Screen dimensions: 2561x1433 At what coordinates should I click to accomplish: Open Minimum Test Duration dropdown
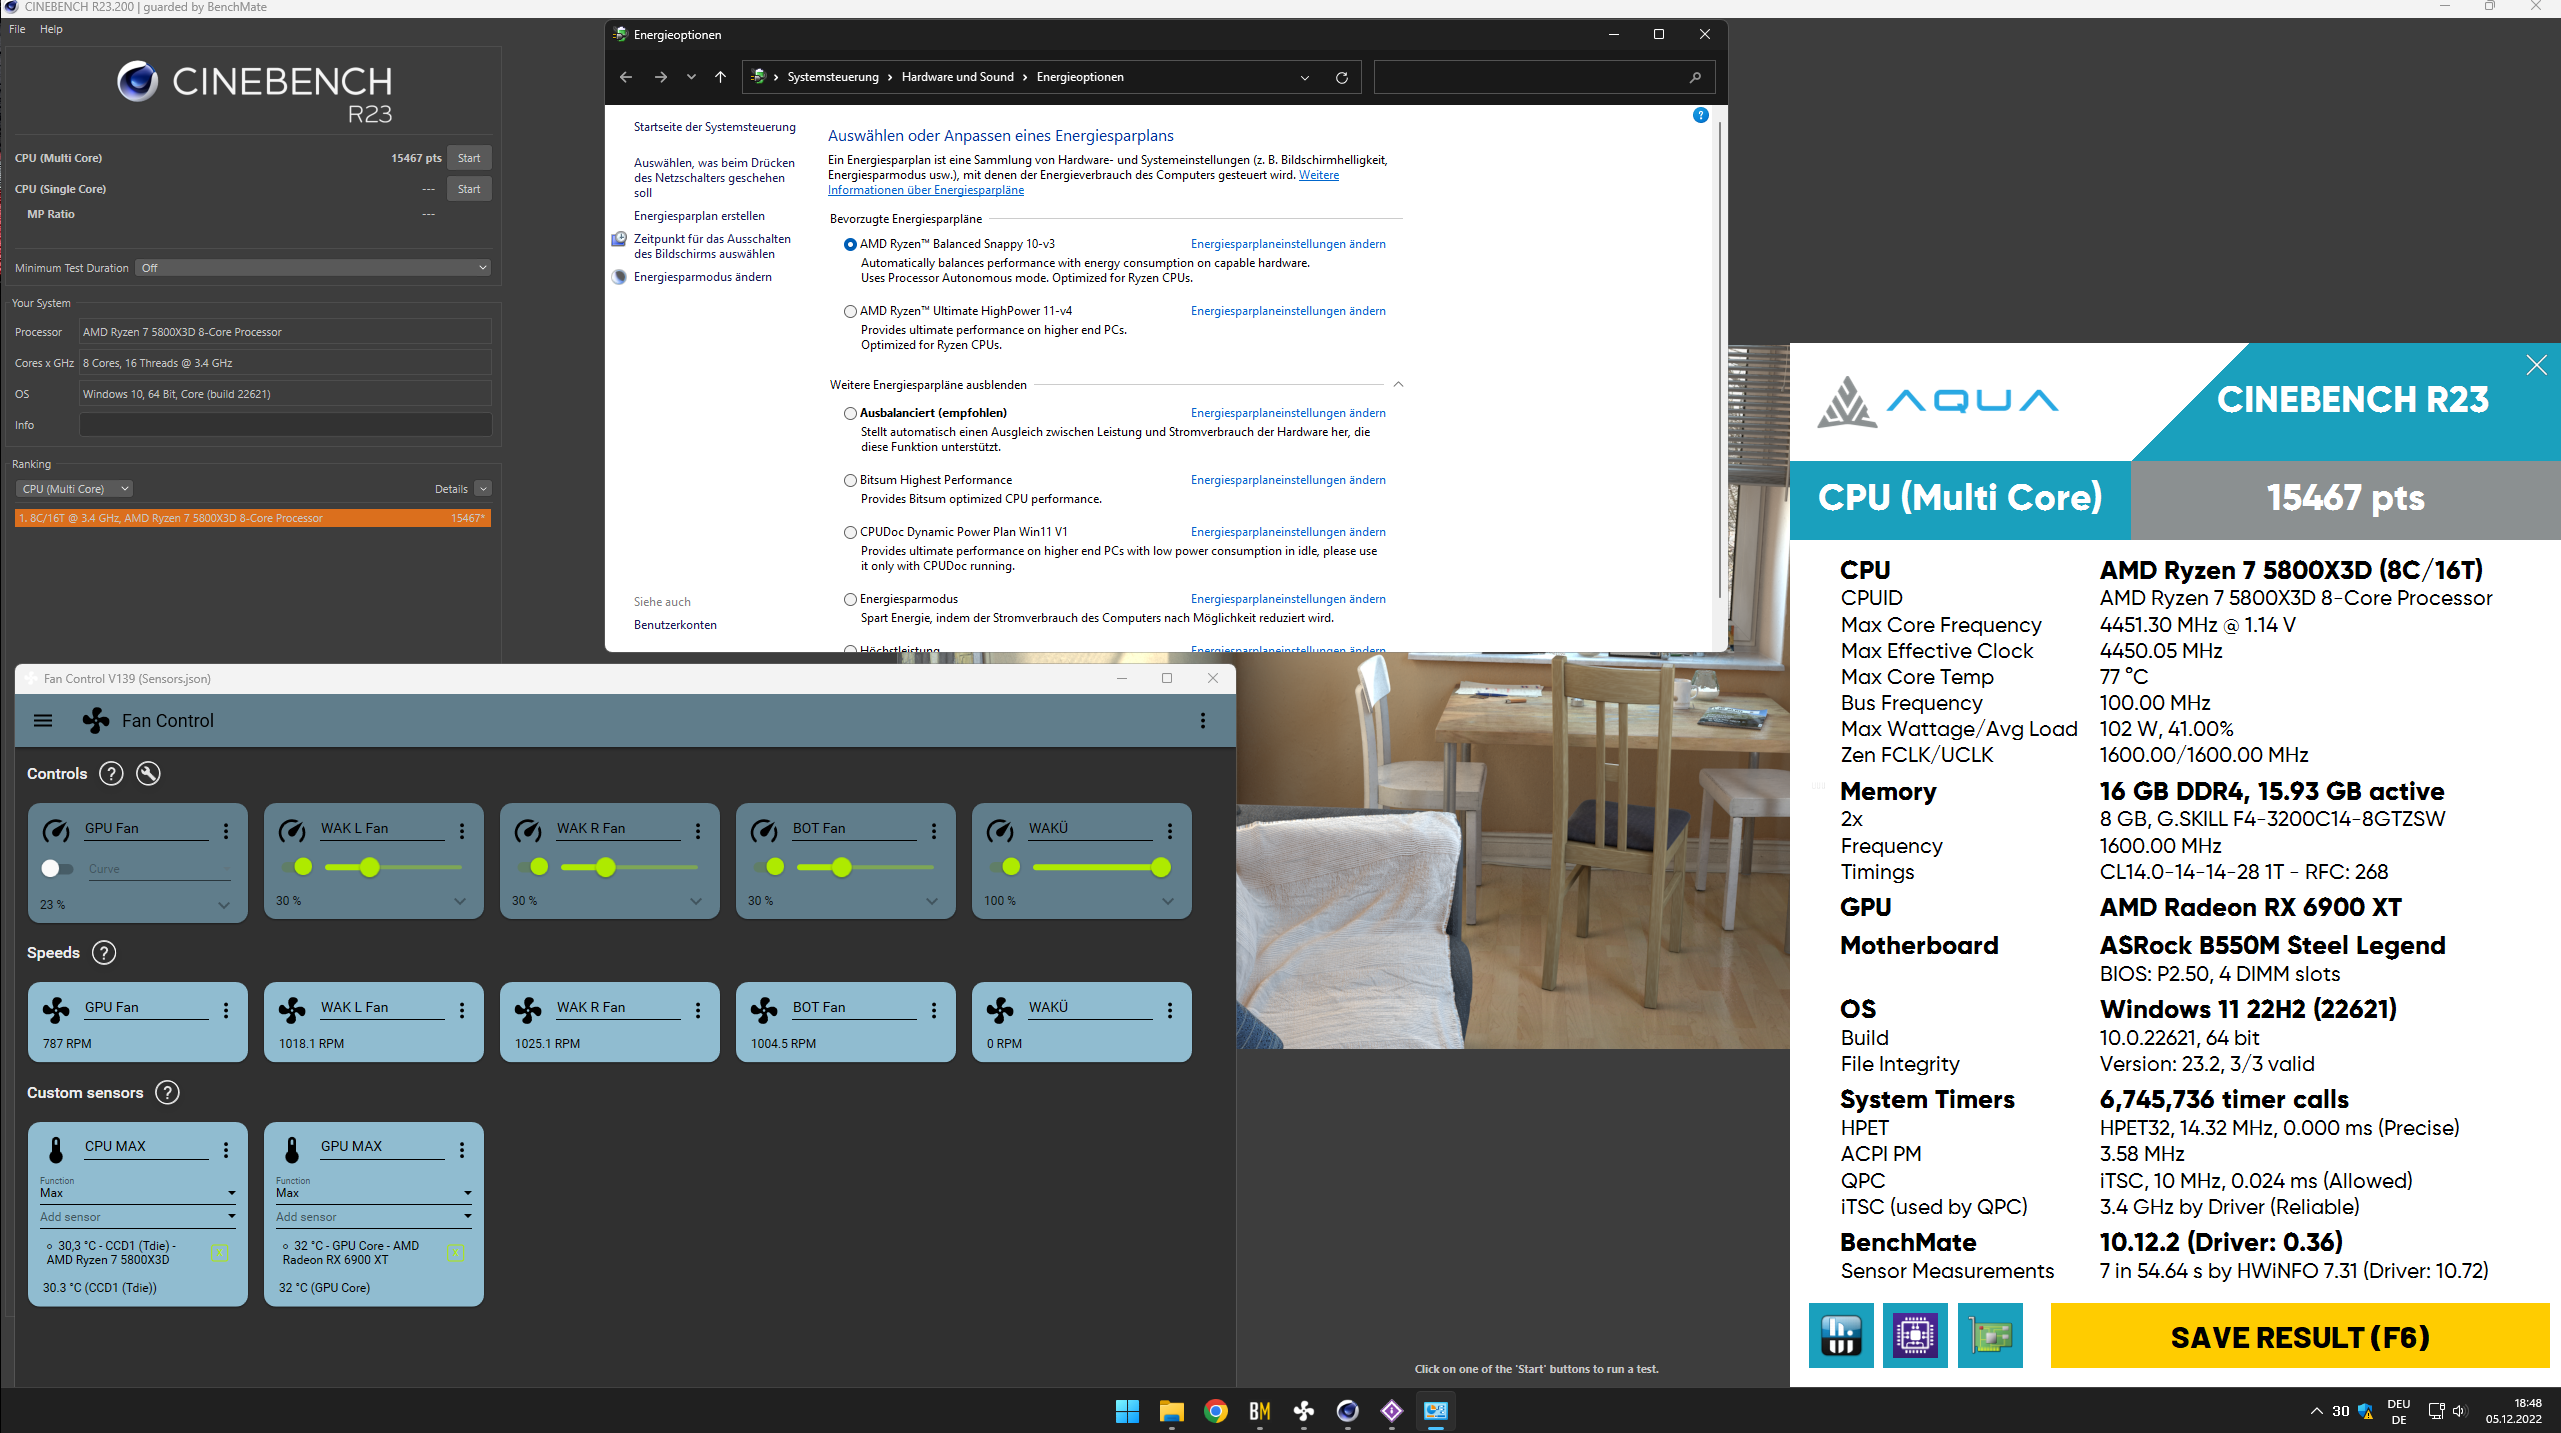[x=314, y=268]
